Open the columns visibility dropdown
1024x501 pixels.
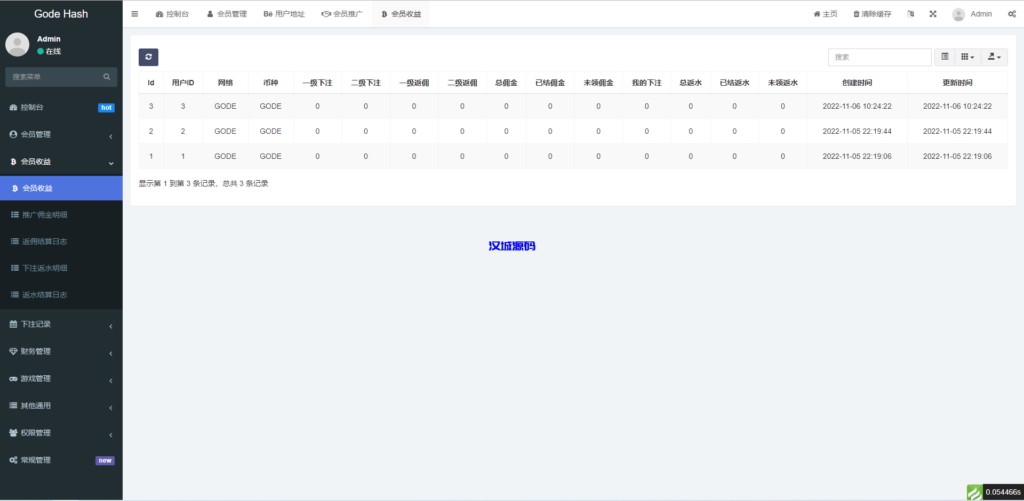pos(967,57)
